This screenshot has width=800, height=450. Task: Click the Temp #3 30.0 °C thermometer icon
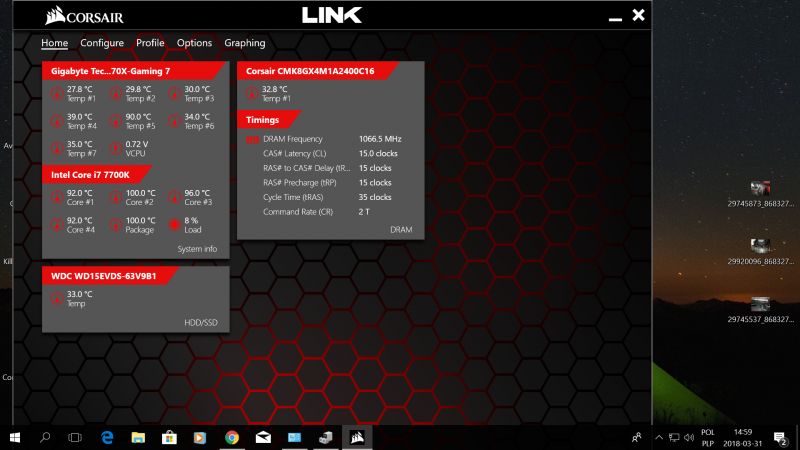pos(174,94)
